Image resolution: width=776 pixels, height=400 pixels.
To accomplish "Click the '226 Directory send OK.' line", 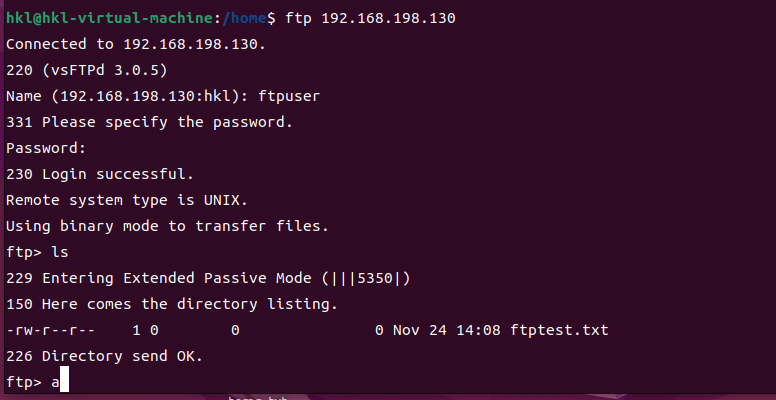I will pos(106,356).
